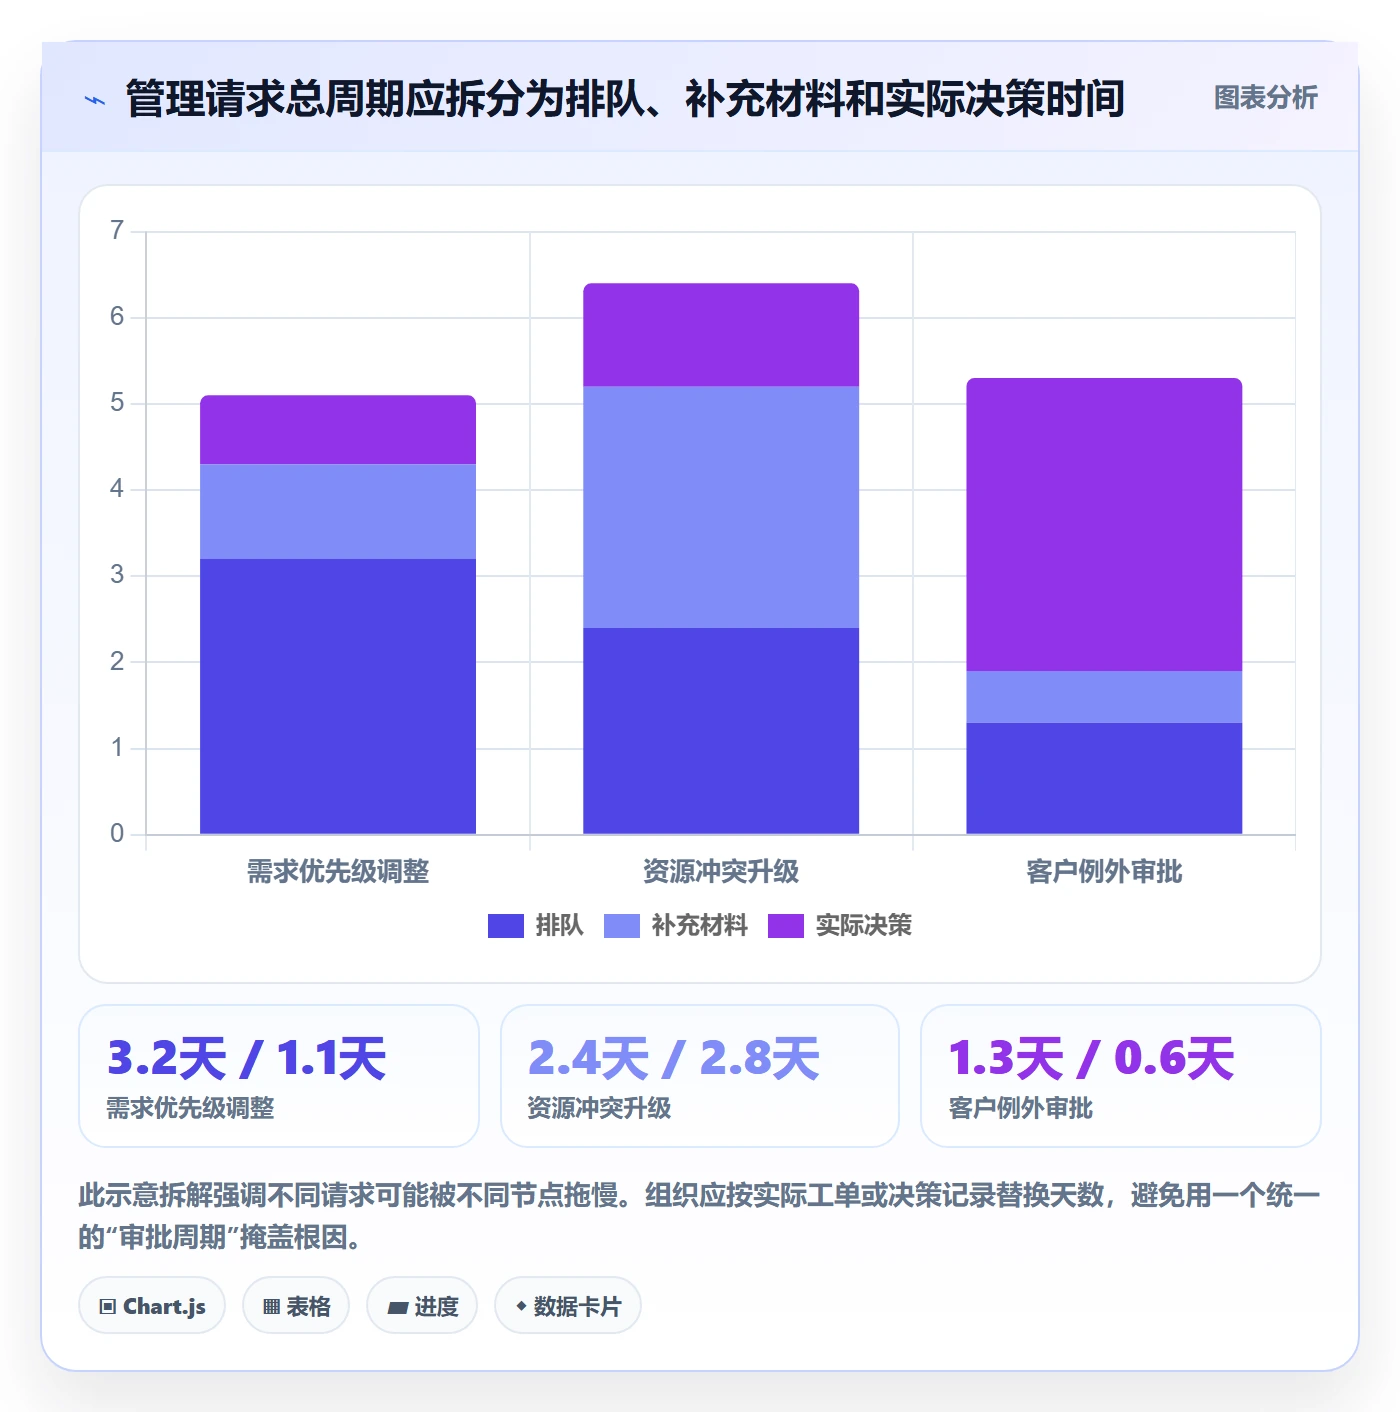Click the 1.3天 / 0.6天 data card

[x=1121, y=1076]
